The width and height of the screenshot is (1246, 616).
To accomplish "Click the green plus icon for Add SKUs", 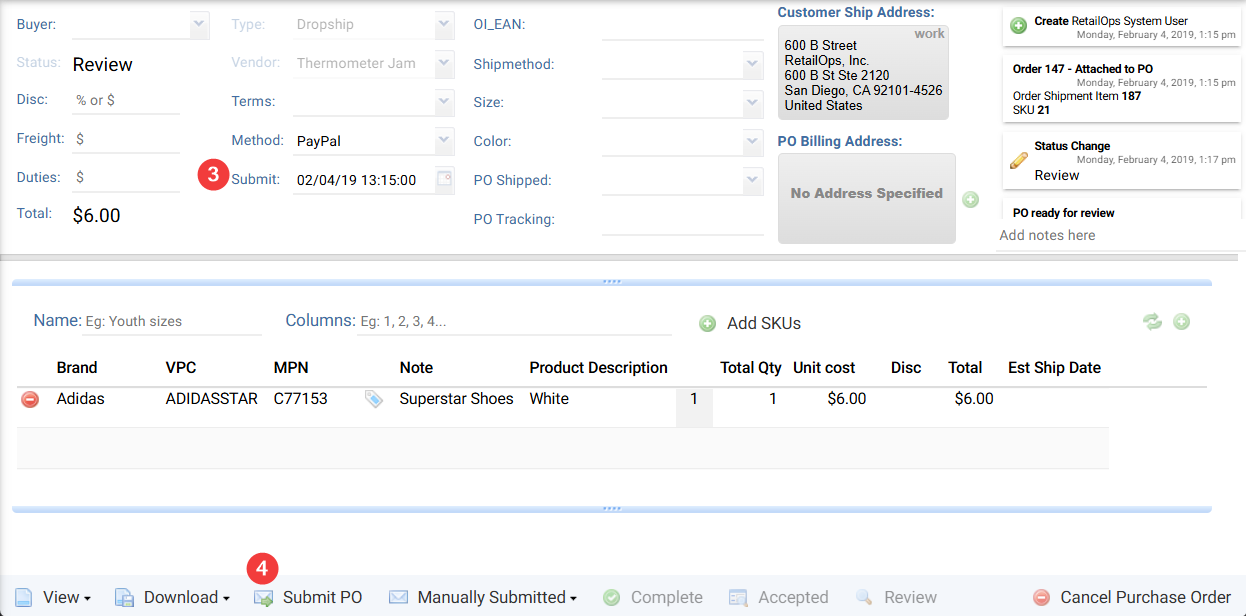I will point(707,323).
